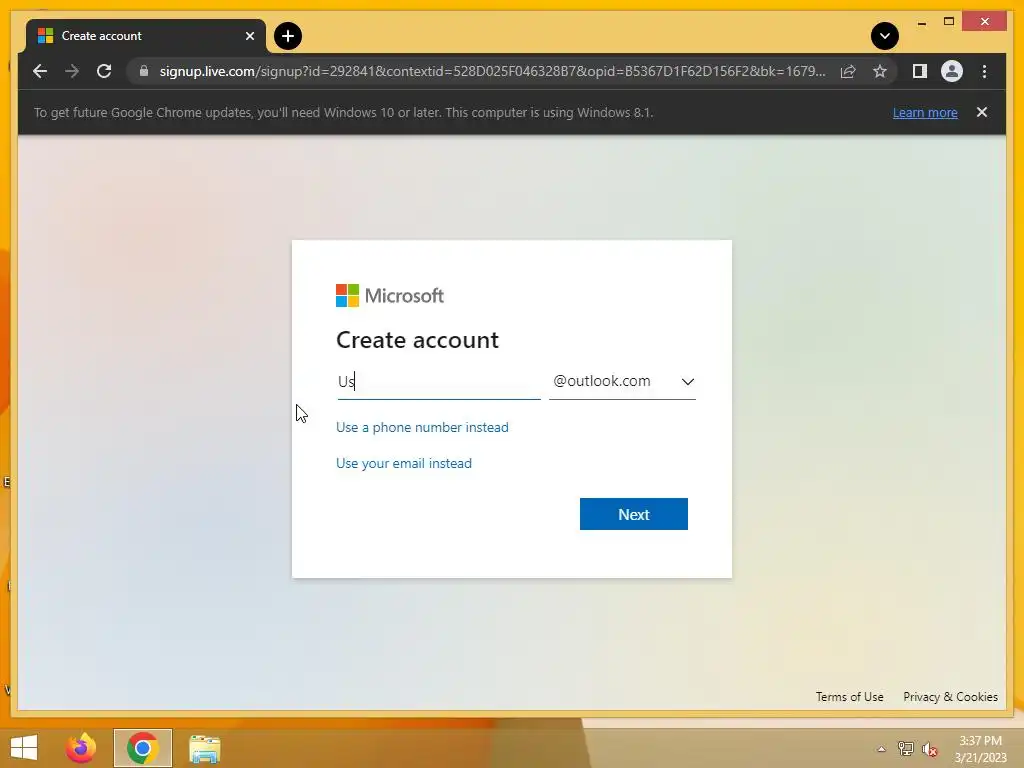The height and width of the screenshot is (768, 1024).
Task: Expand the @outlook.com domain dropdown
Action: pos(622,381)
